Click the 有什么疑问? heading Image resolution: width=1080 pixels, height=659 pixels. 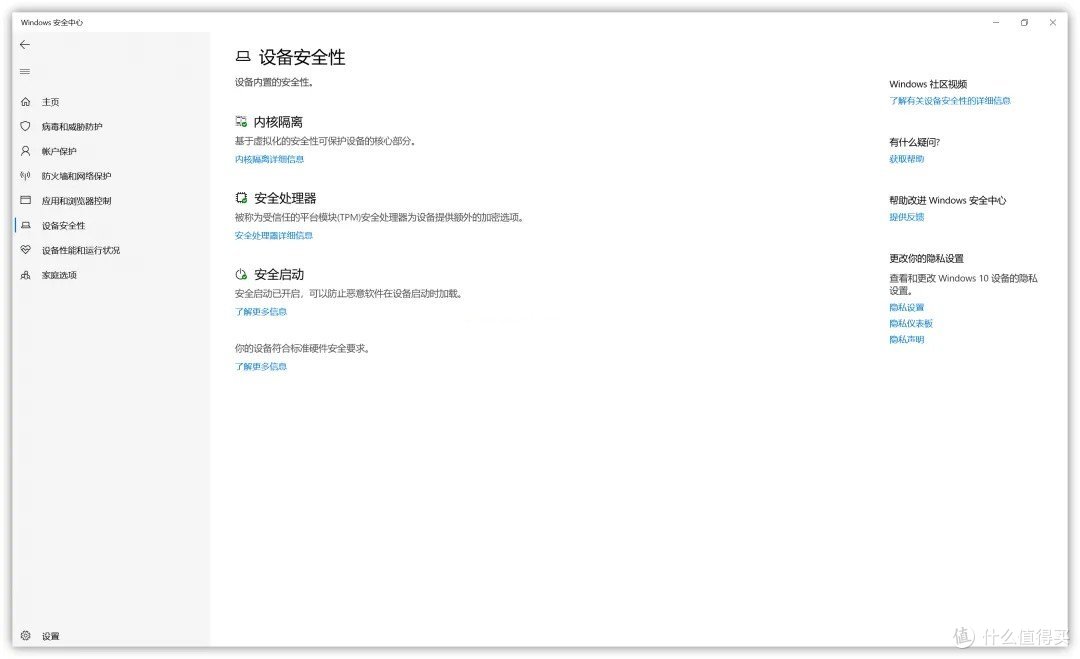pyautogui.click(x=914, y=143)
